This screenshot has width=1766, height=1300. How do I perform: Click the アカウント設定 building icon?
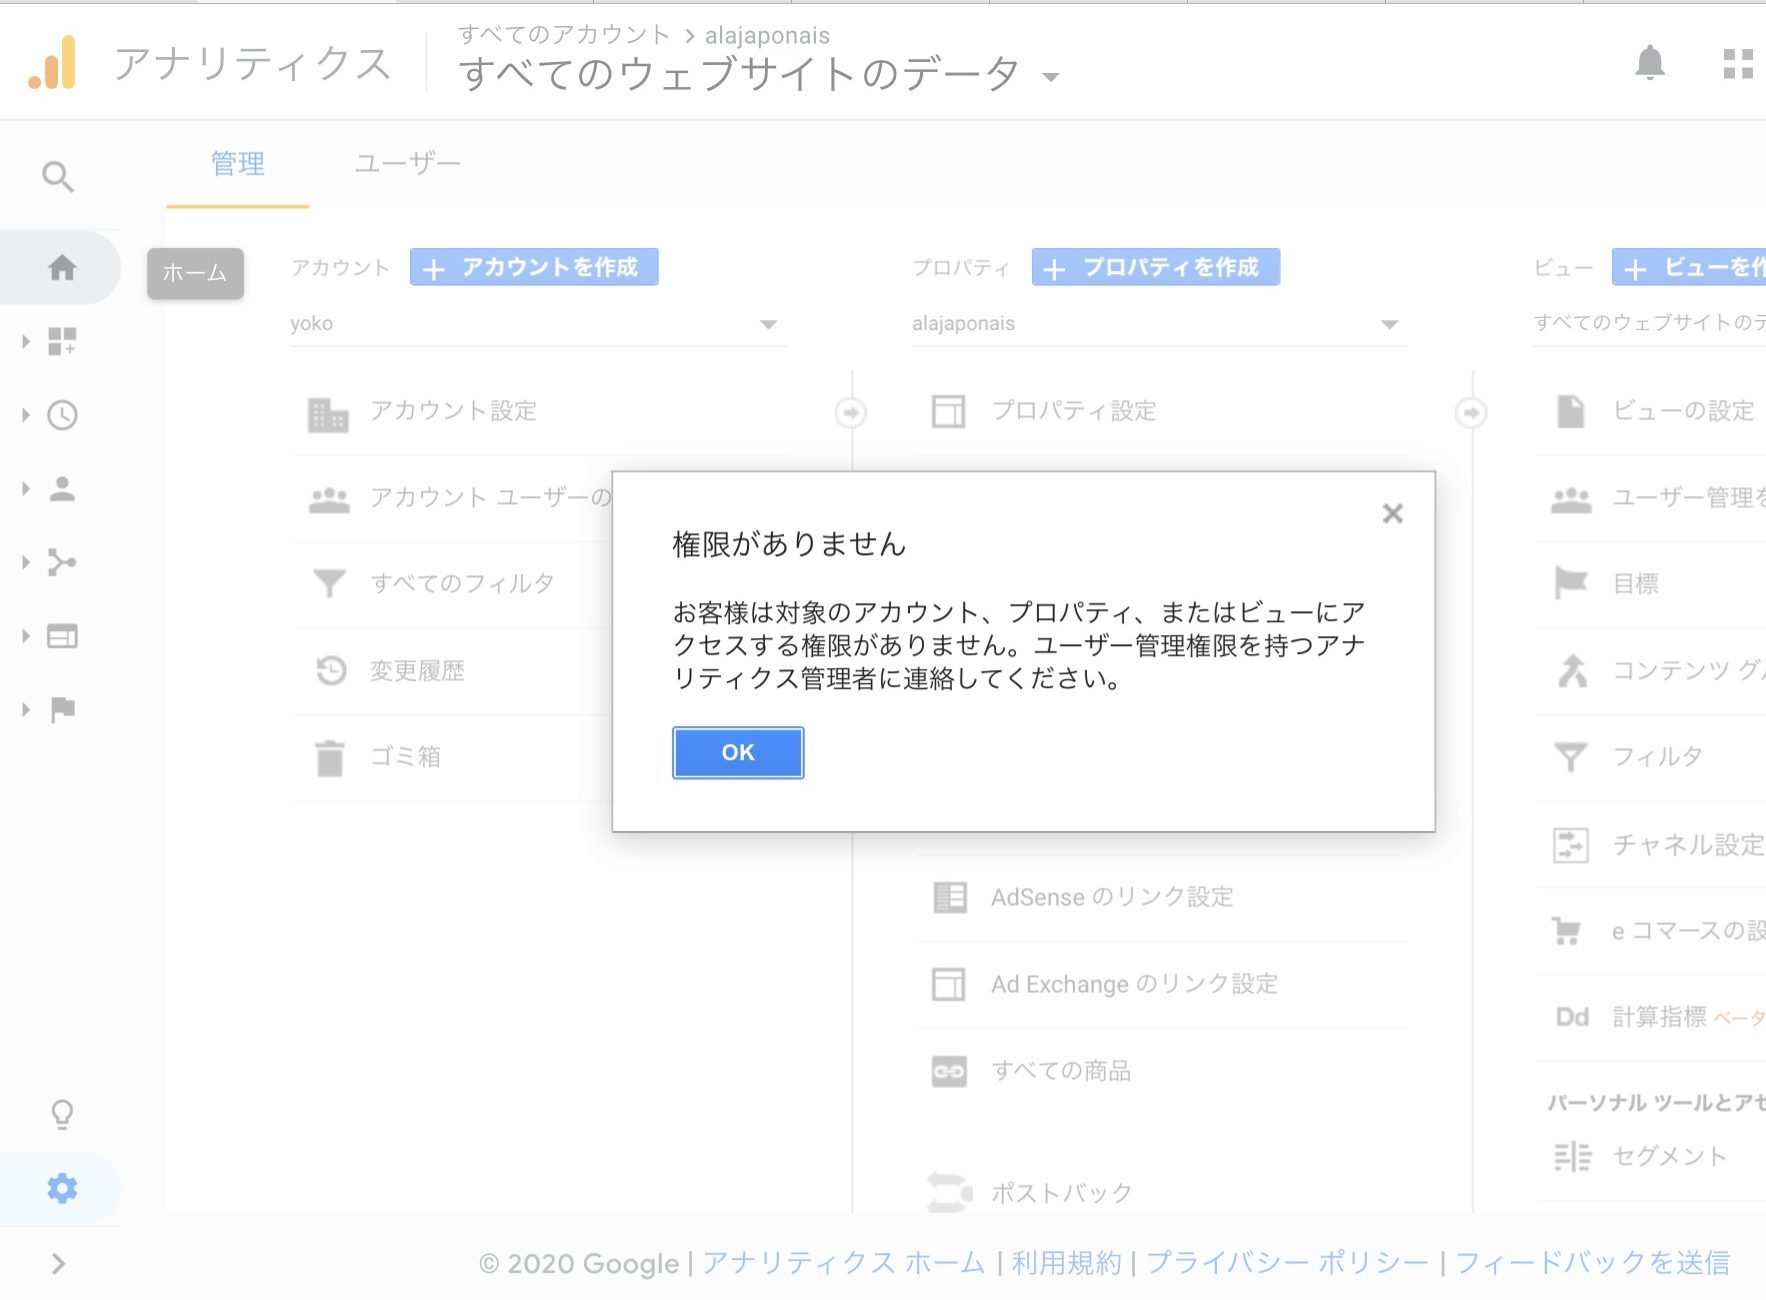coord(328,413)
